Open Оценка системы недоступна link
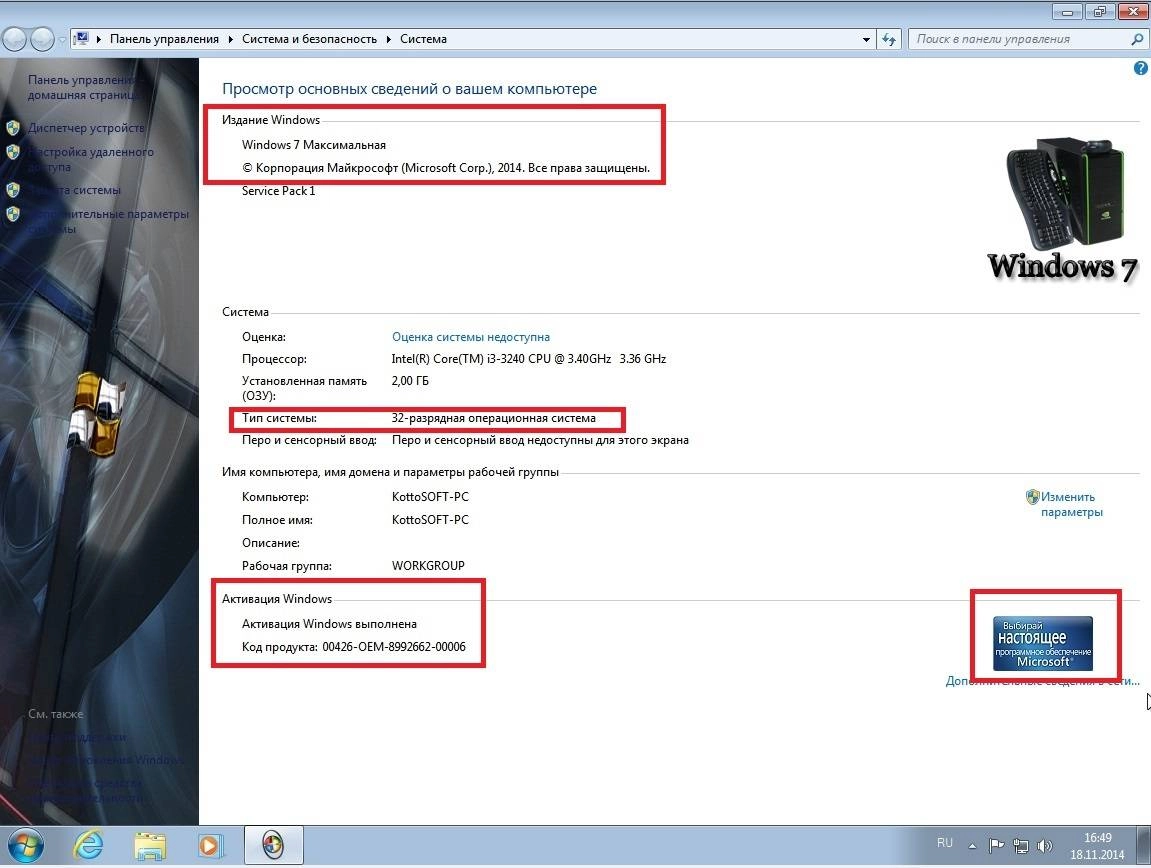The width and height of the screenshot is (1151, 868). (471, 337)
